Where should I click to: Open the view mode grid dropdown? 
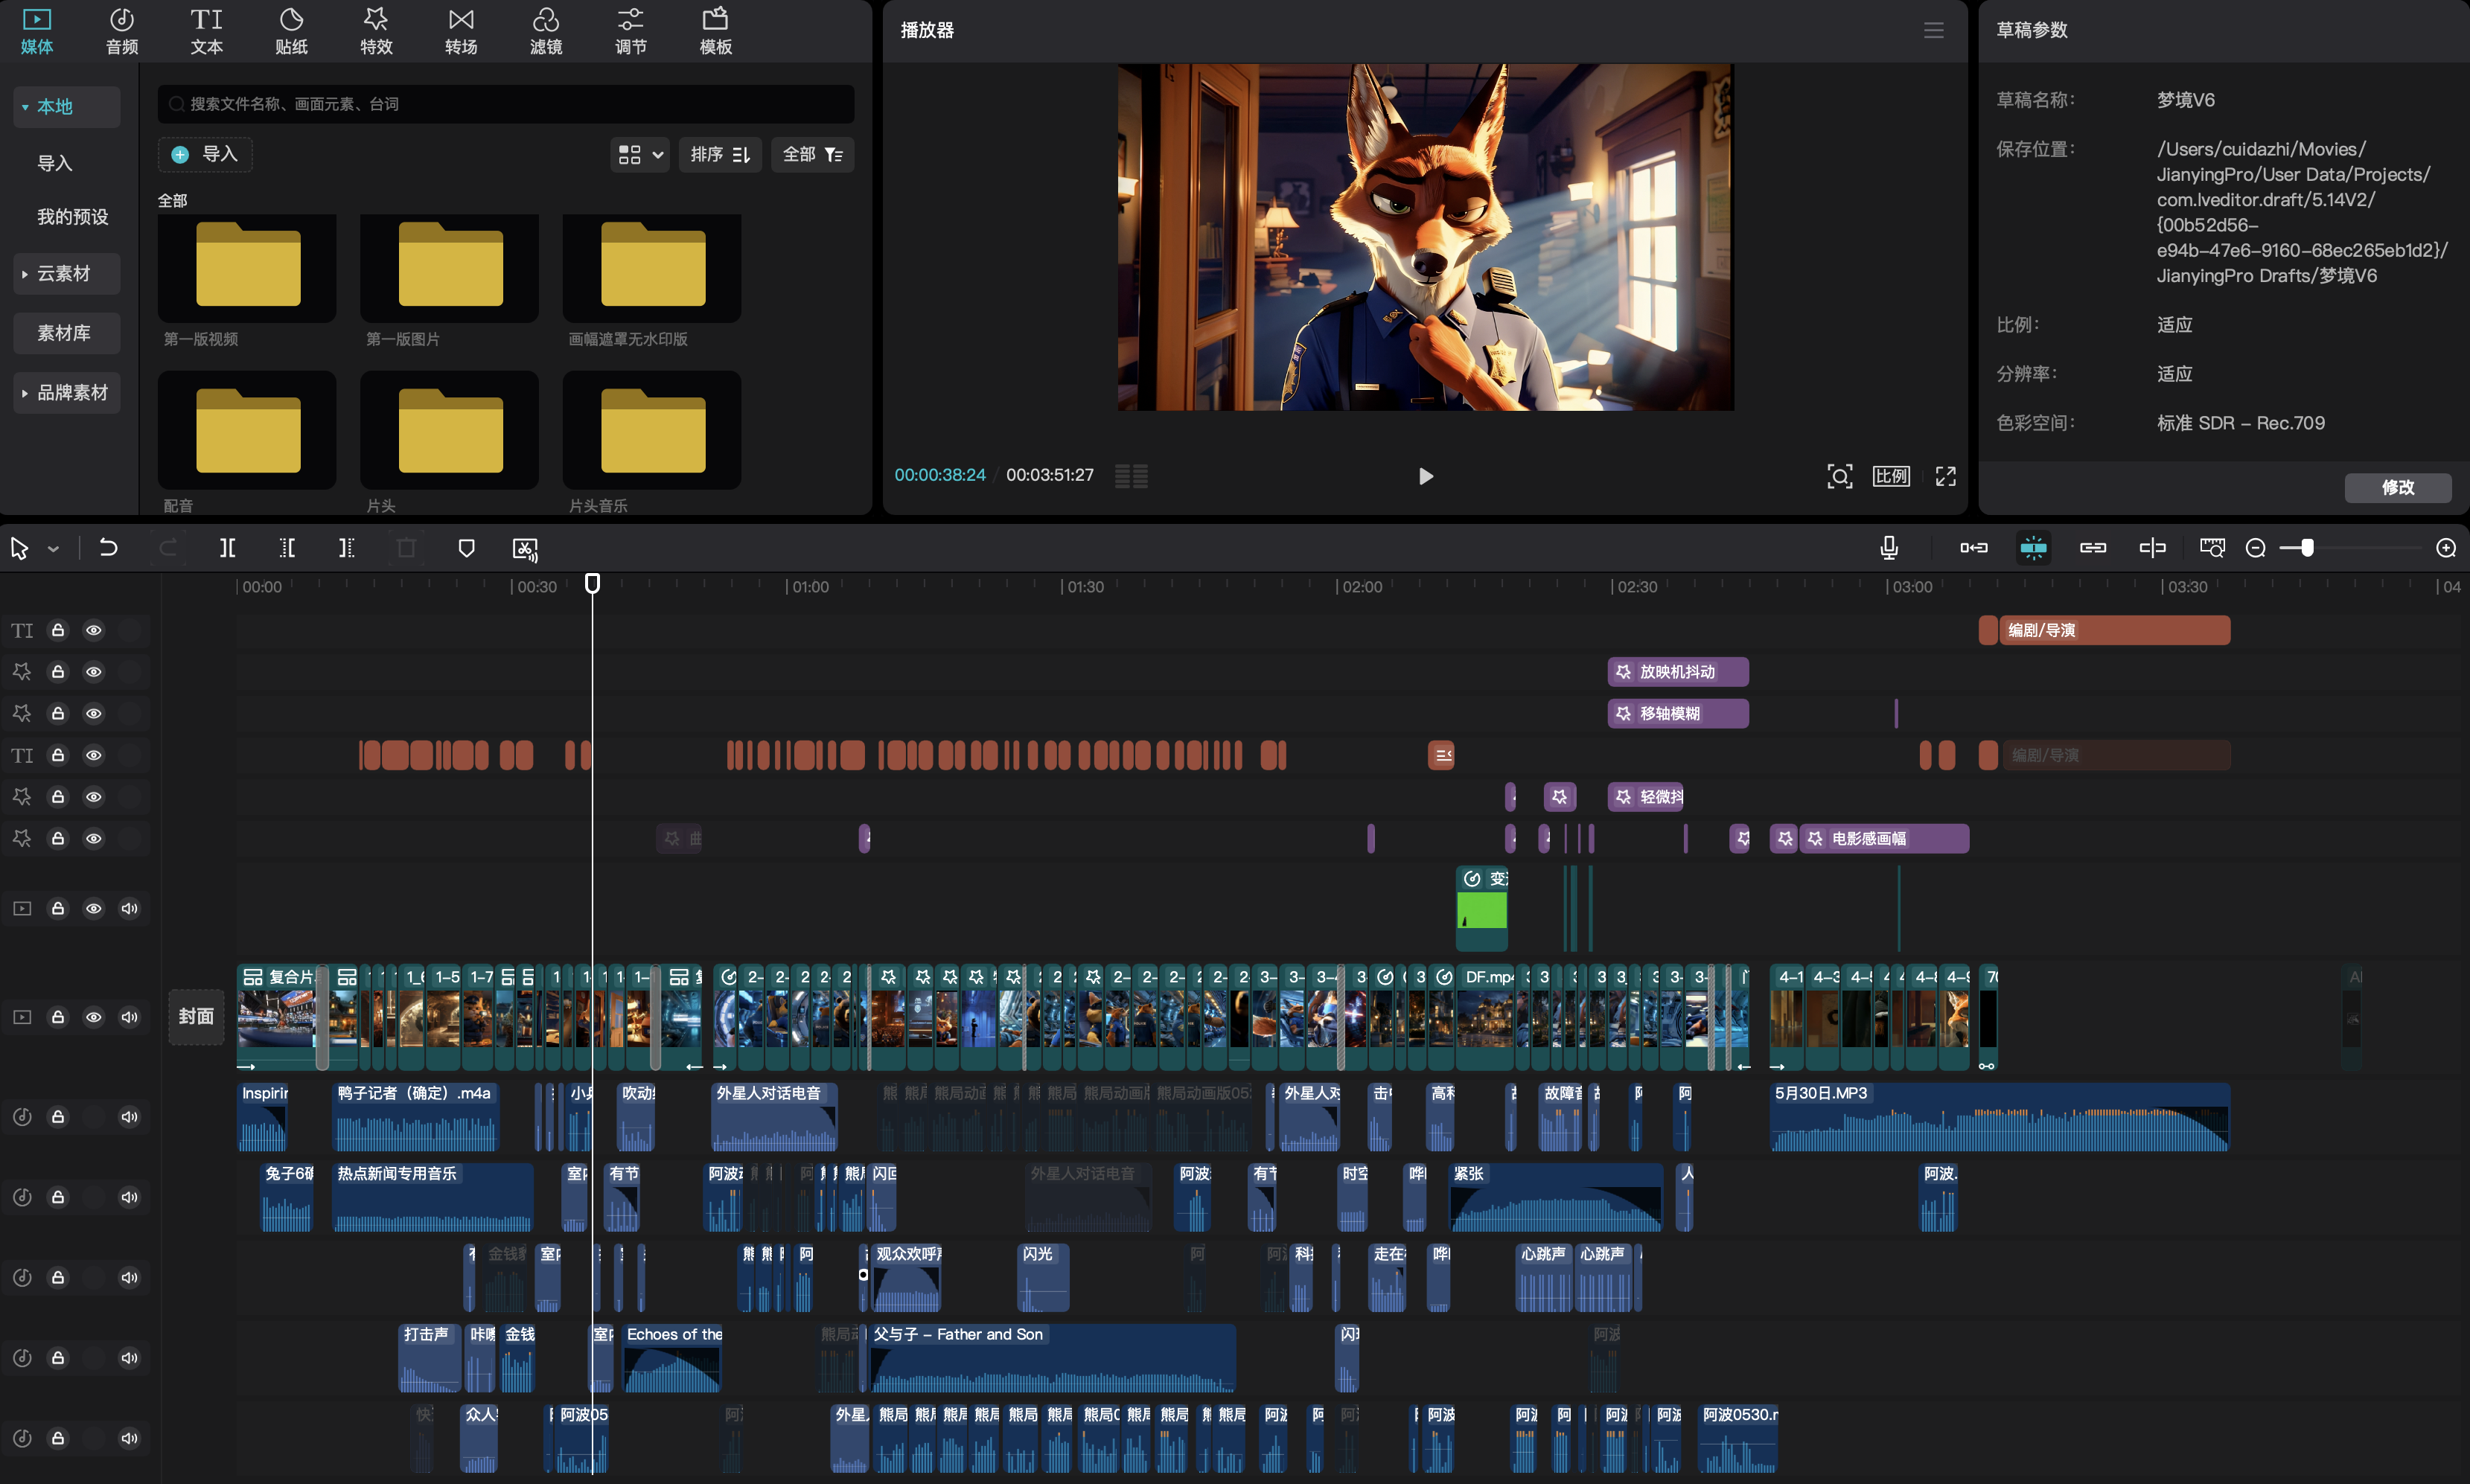640,154
